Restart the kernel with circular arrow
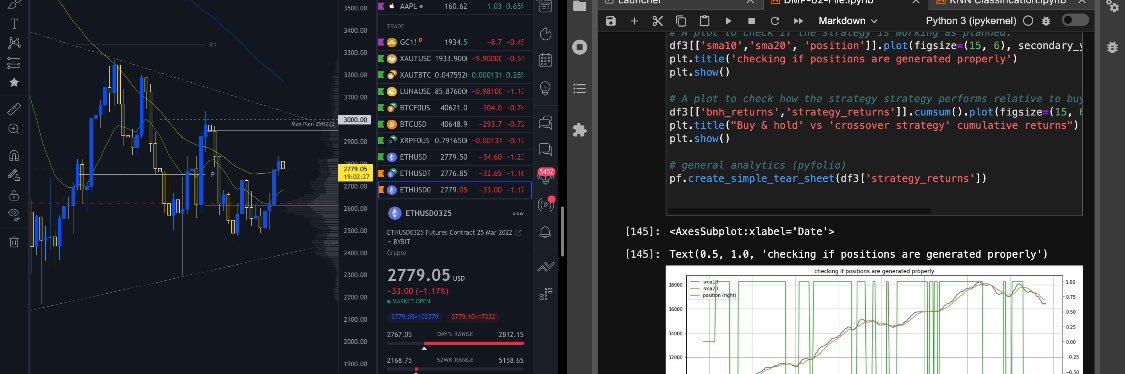1125x374 pixels. click(x=775, y=21)
